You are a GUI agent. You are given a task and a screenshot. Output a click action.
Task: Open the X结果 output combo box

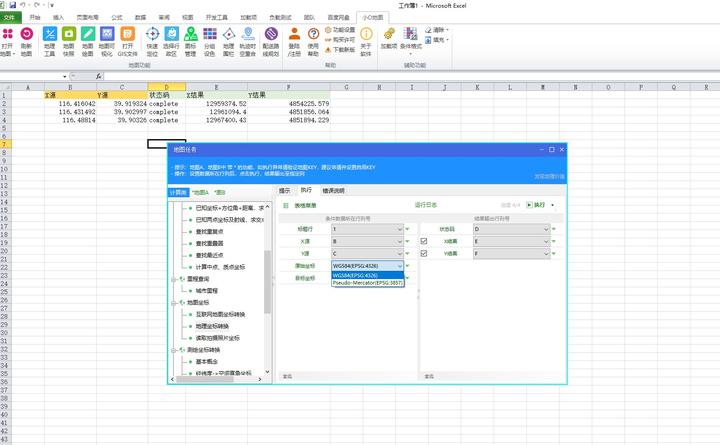click(x=512, y=241)
